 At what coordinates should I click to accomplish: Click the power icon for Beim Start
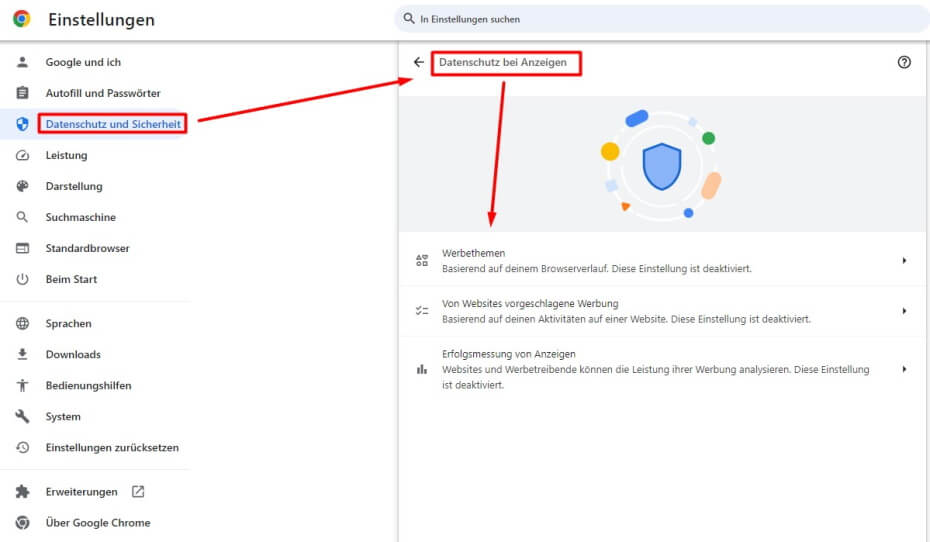click(x=22, y=279)
